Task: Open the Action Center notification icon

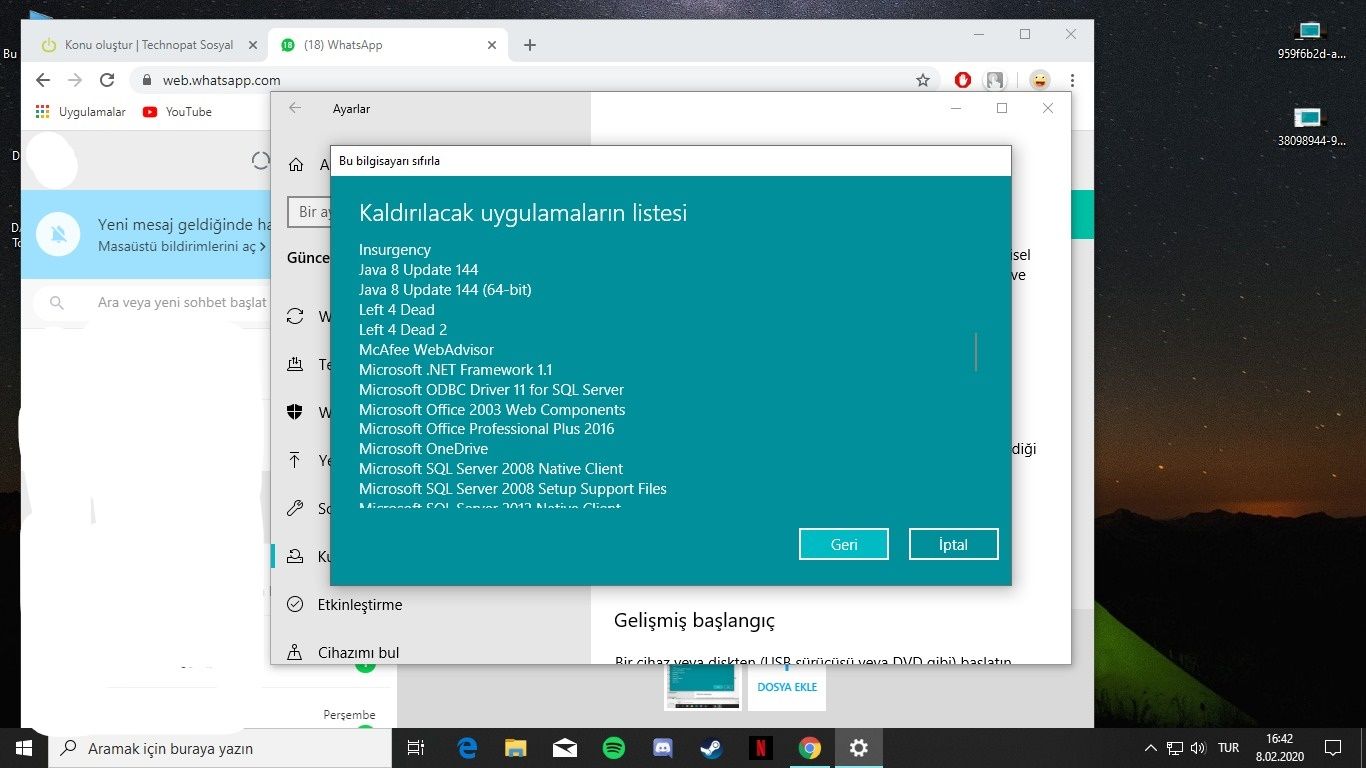Action: pos(1332,748)
